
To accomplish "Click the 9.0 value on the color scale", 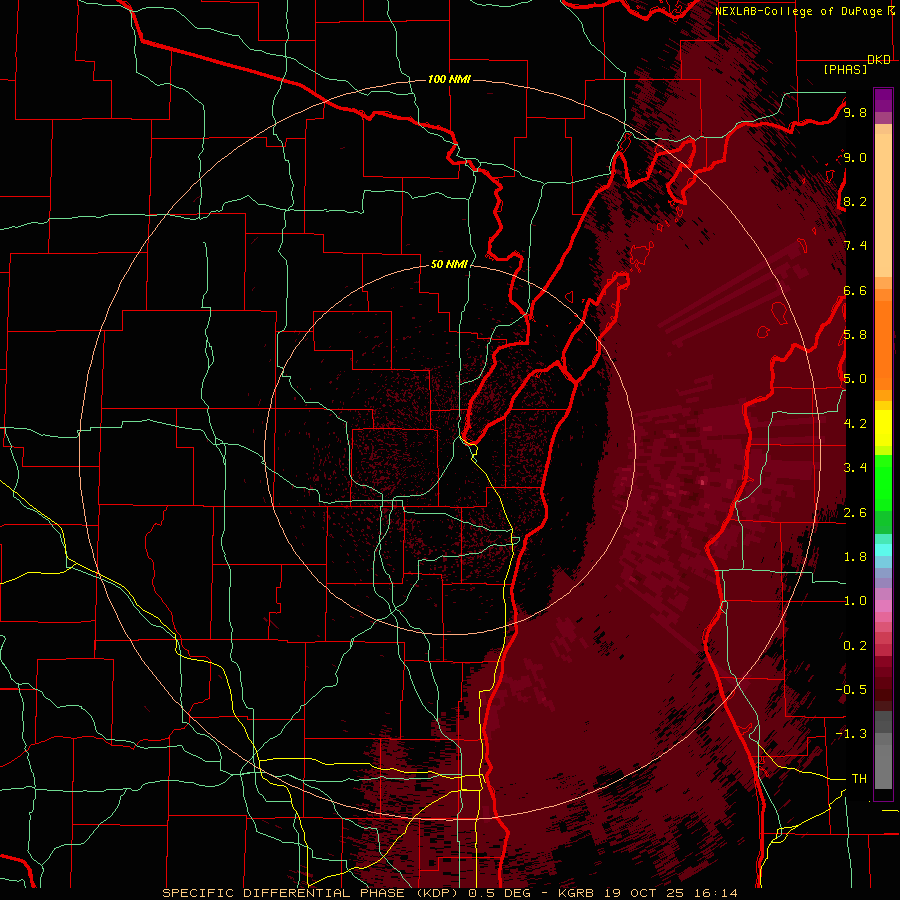I will [x=855, y=157].
